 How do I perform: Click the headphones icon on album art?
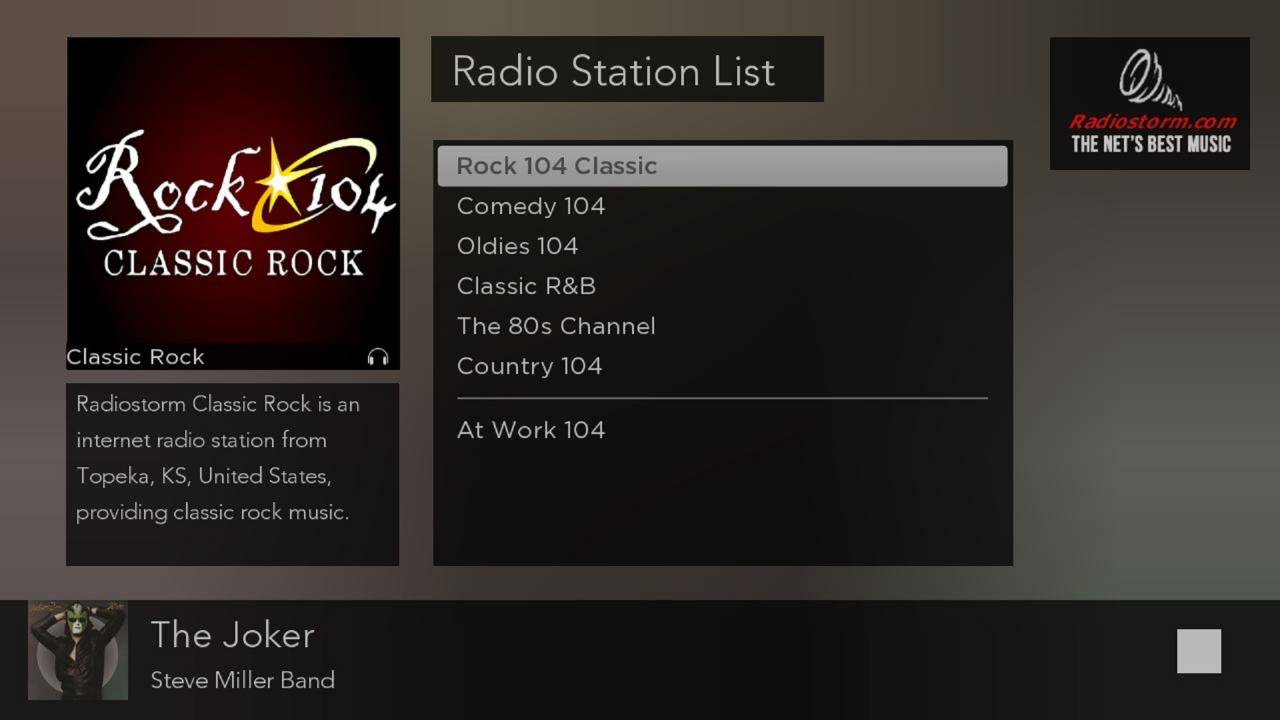pyautogui.click(x=378, y=354)
